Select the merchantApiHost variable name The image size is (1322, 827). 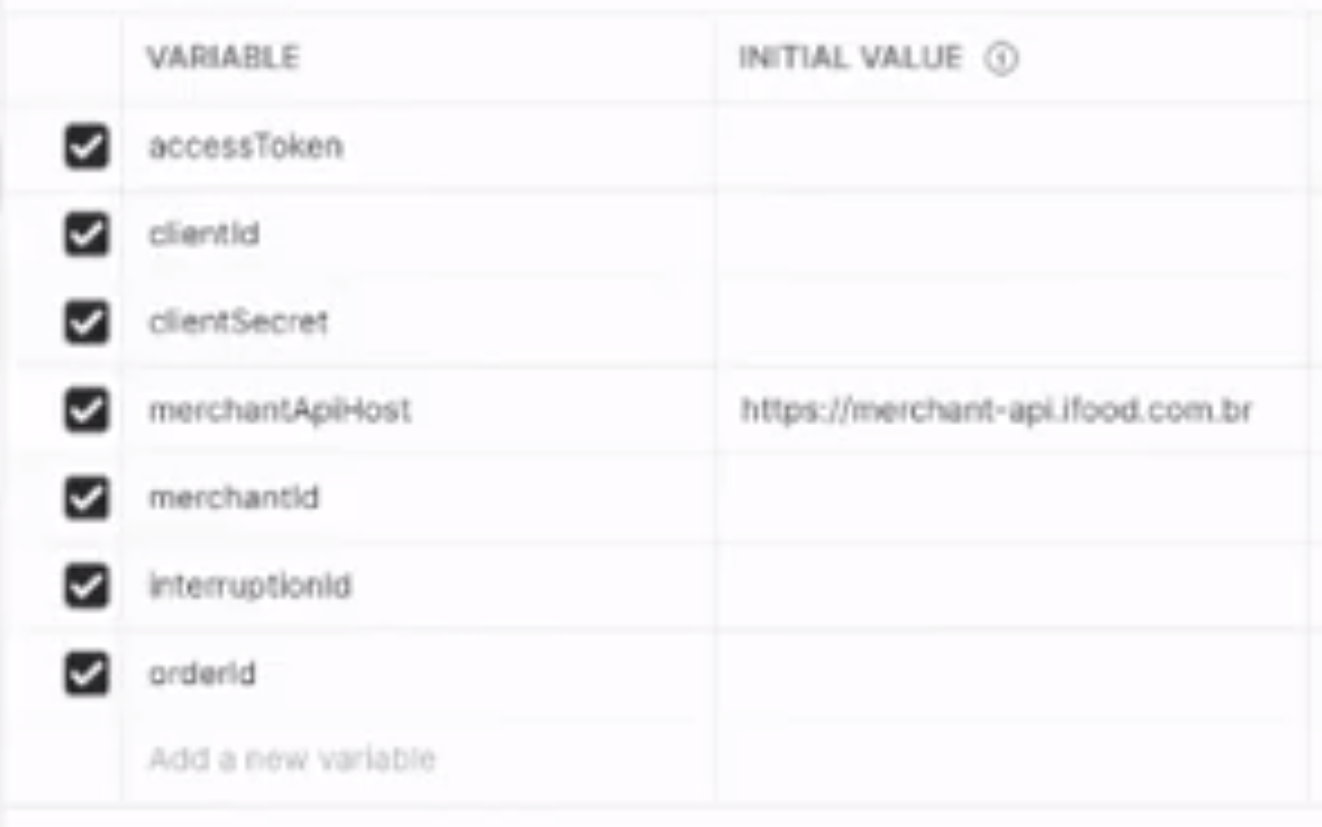pos(280,410)
